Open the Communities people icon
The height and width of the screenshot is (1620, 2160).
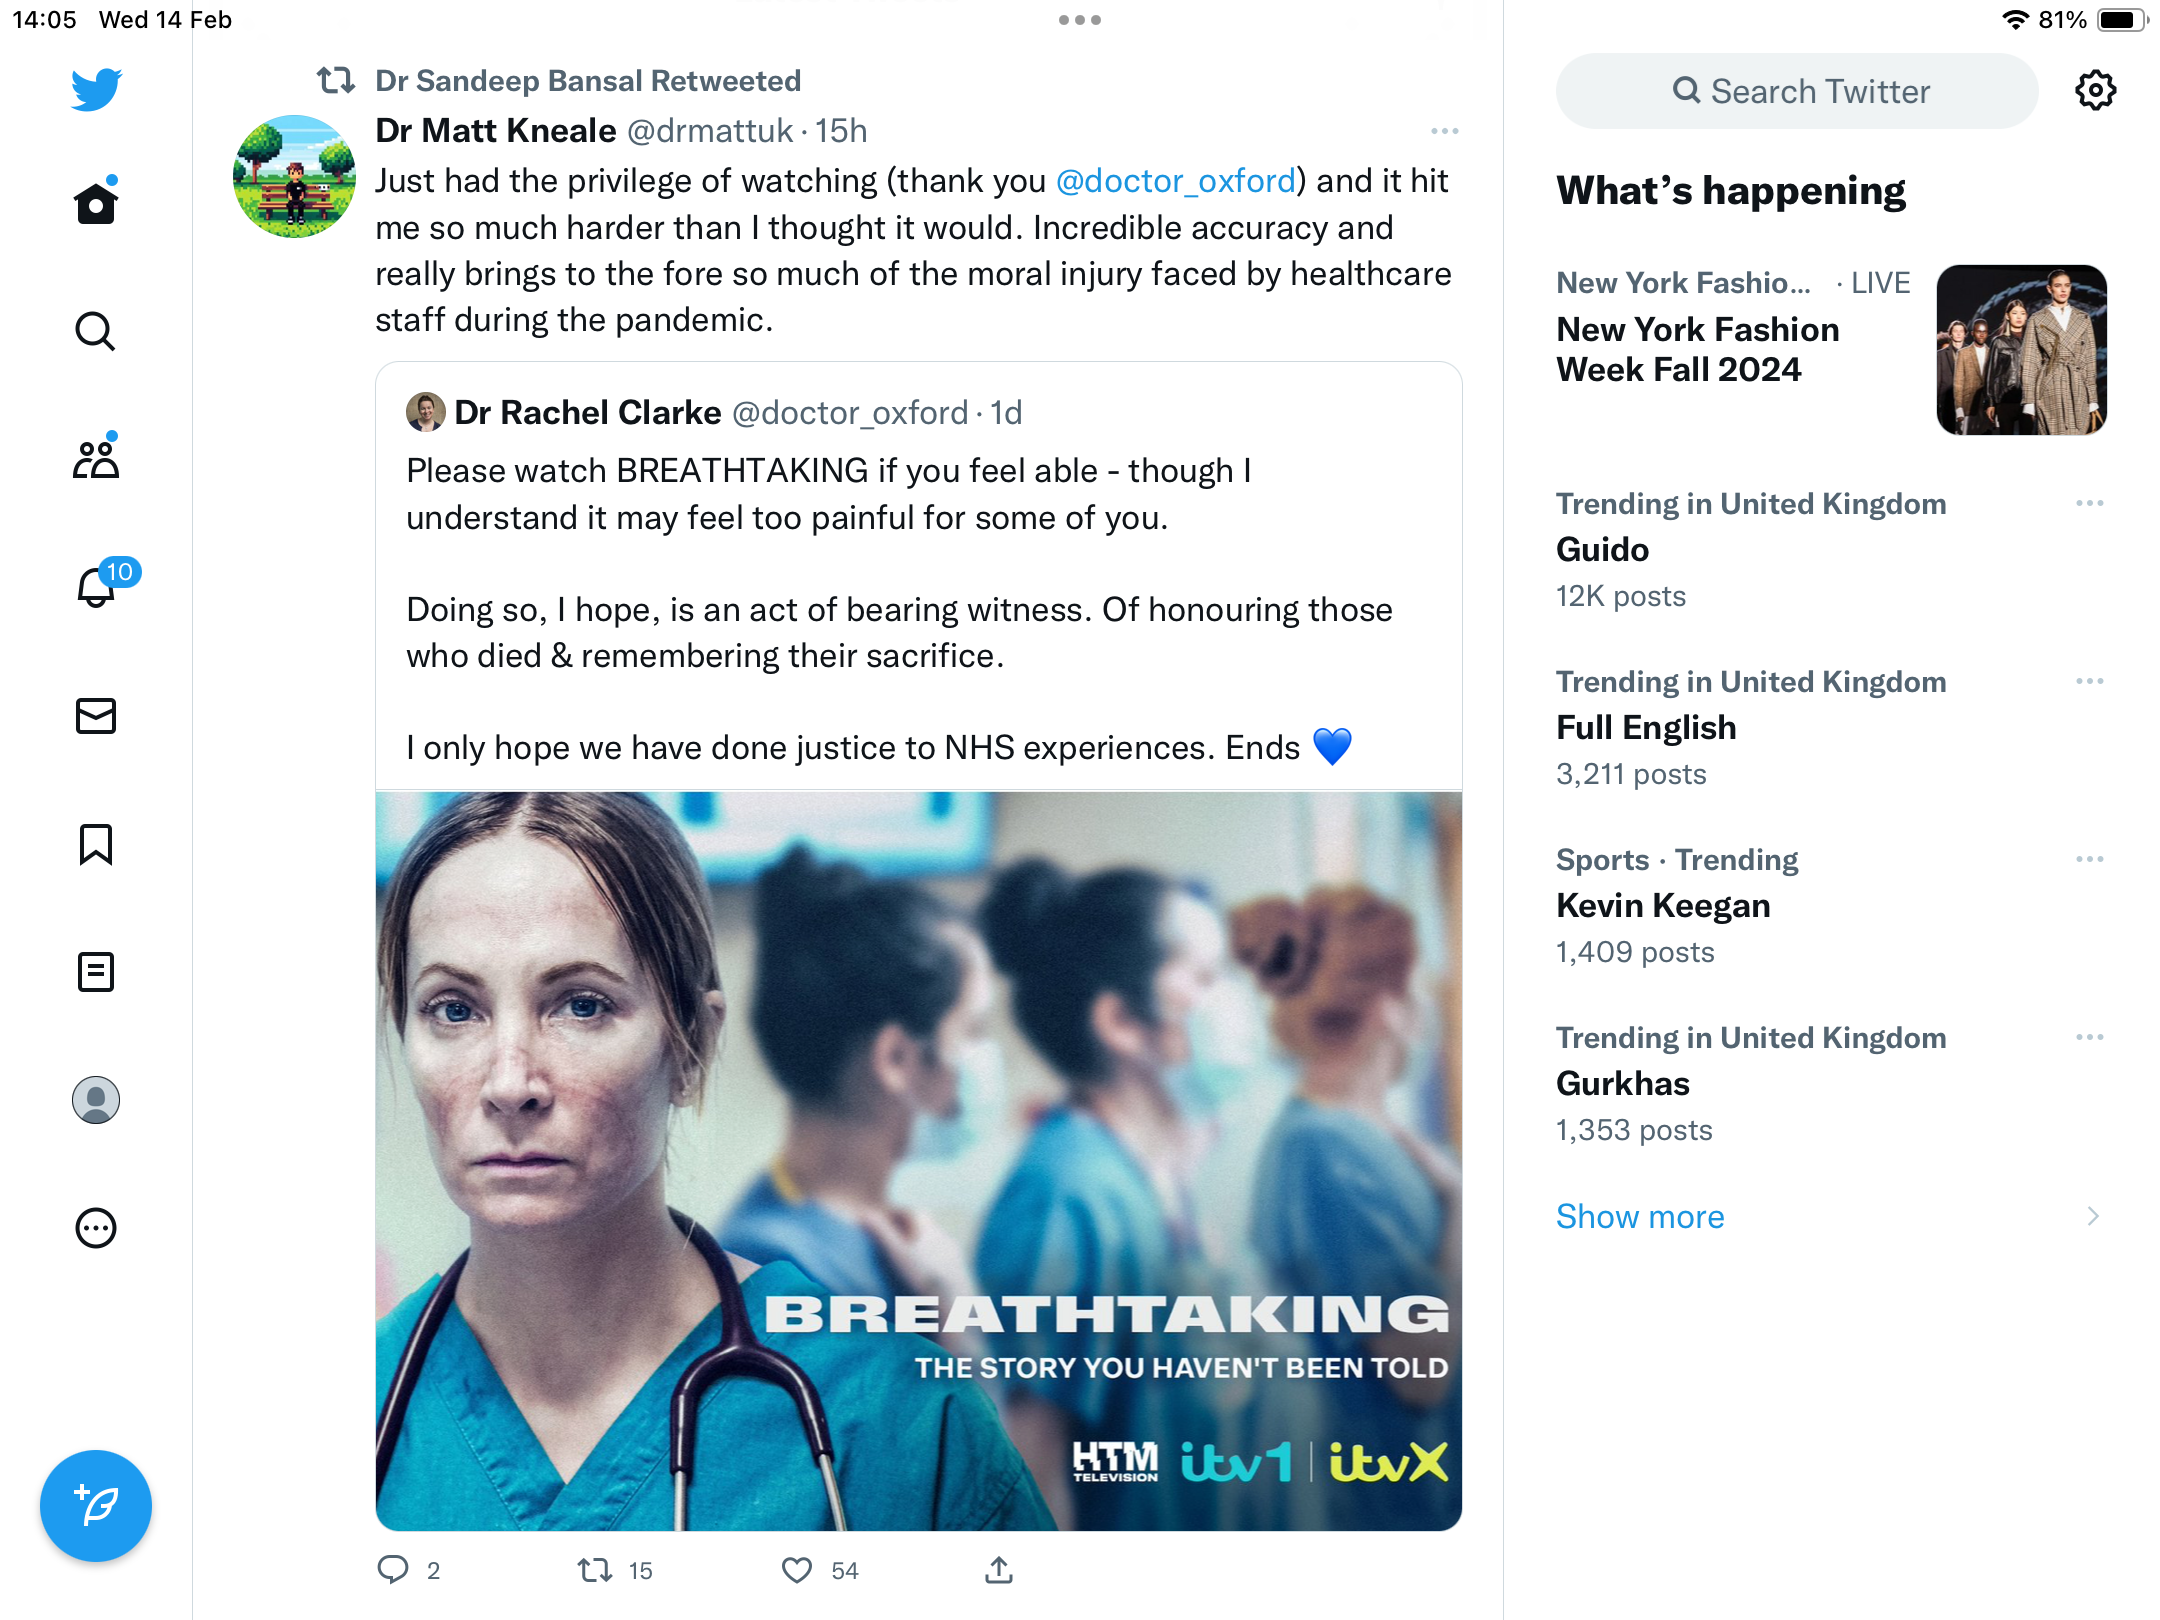click(x=96, y=459)
